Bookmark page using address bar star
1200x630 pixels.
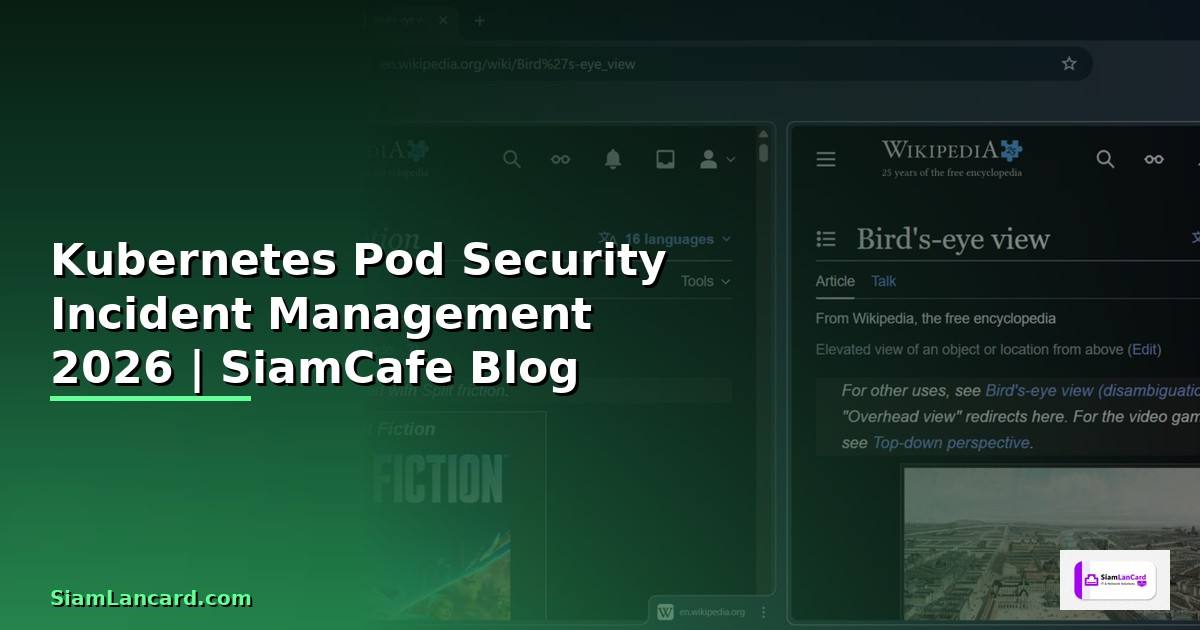[x=1069, y=64]
